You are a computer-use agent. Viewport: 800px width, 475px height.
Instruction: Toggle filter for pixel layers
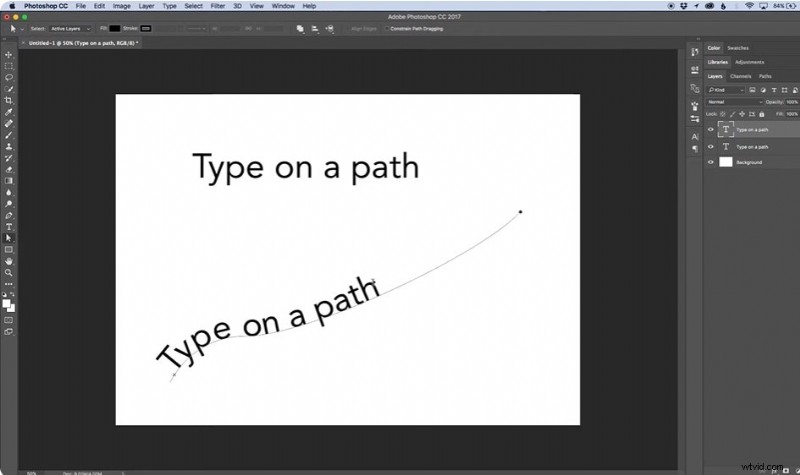pyautogui.click(x=752, y=90)
